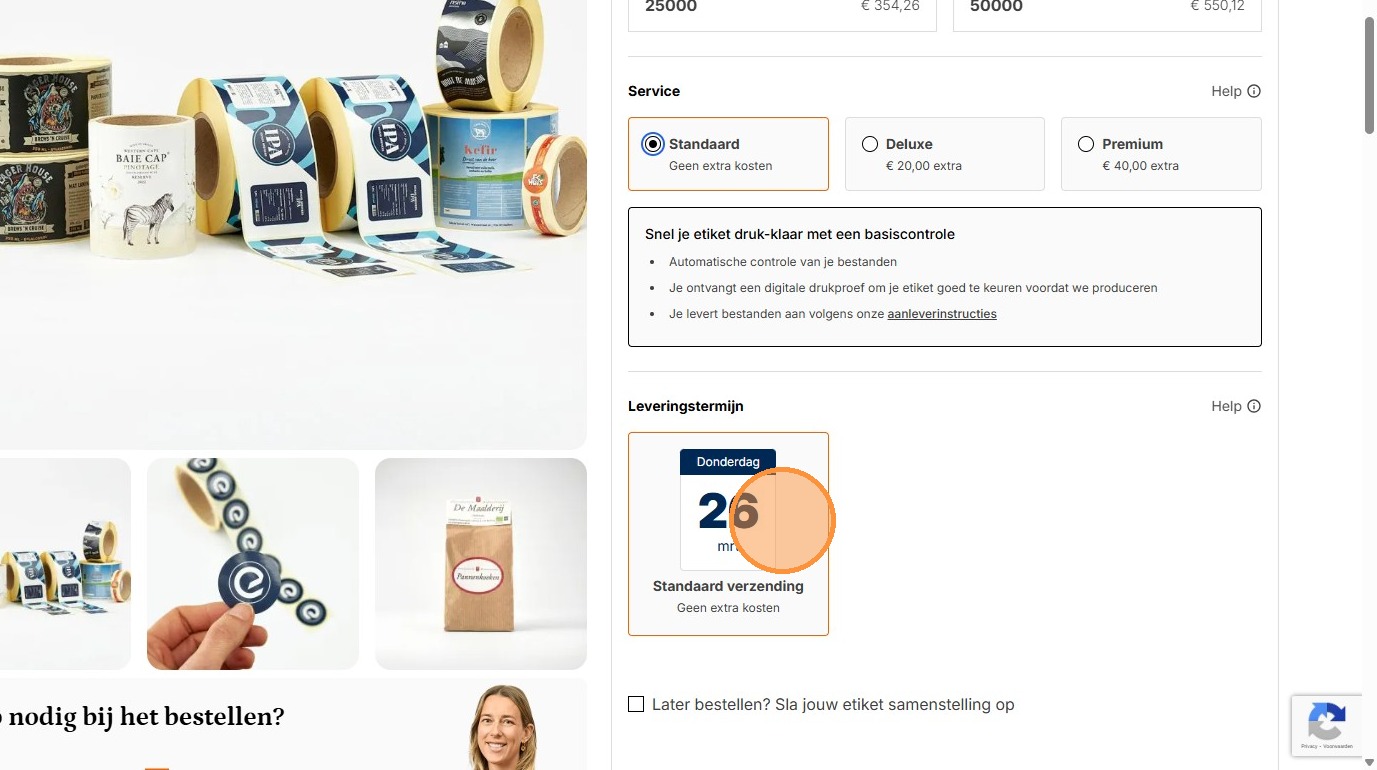The width and height of the screenshot is (1377, 770).
Task: Open the main label rolls product photo
Action: pyautogui.click(x=293, y=224)
